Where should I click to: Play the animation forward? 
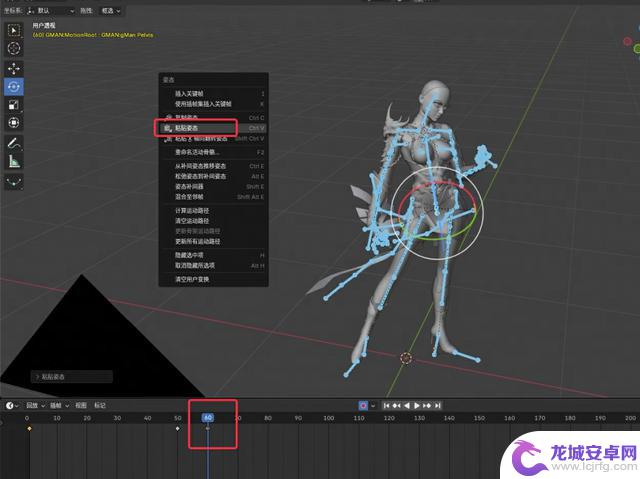pos(417,406)
